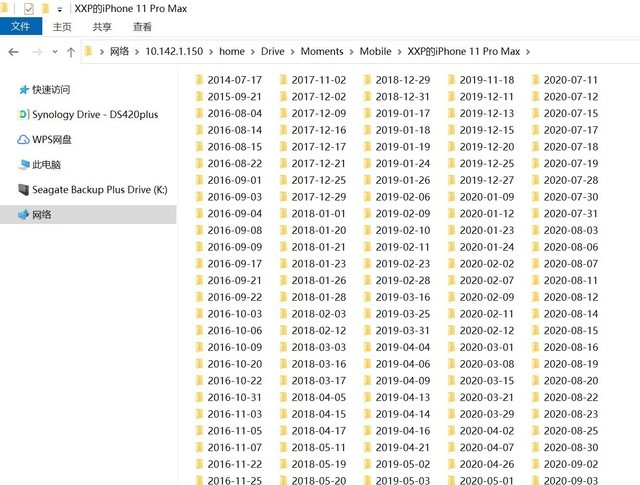Select folder 2018-12-29

tap(403, 80)
